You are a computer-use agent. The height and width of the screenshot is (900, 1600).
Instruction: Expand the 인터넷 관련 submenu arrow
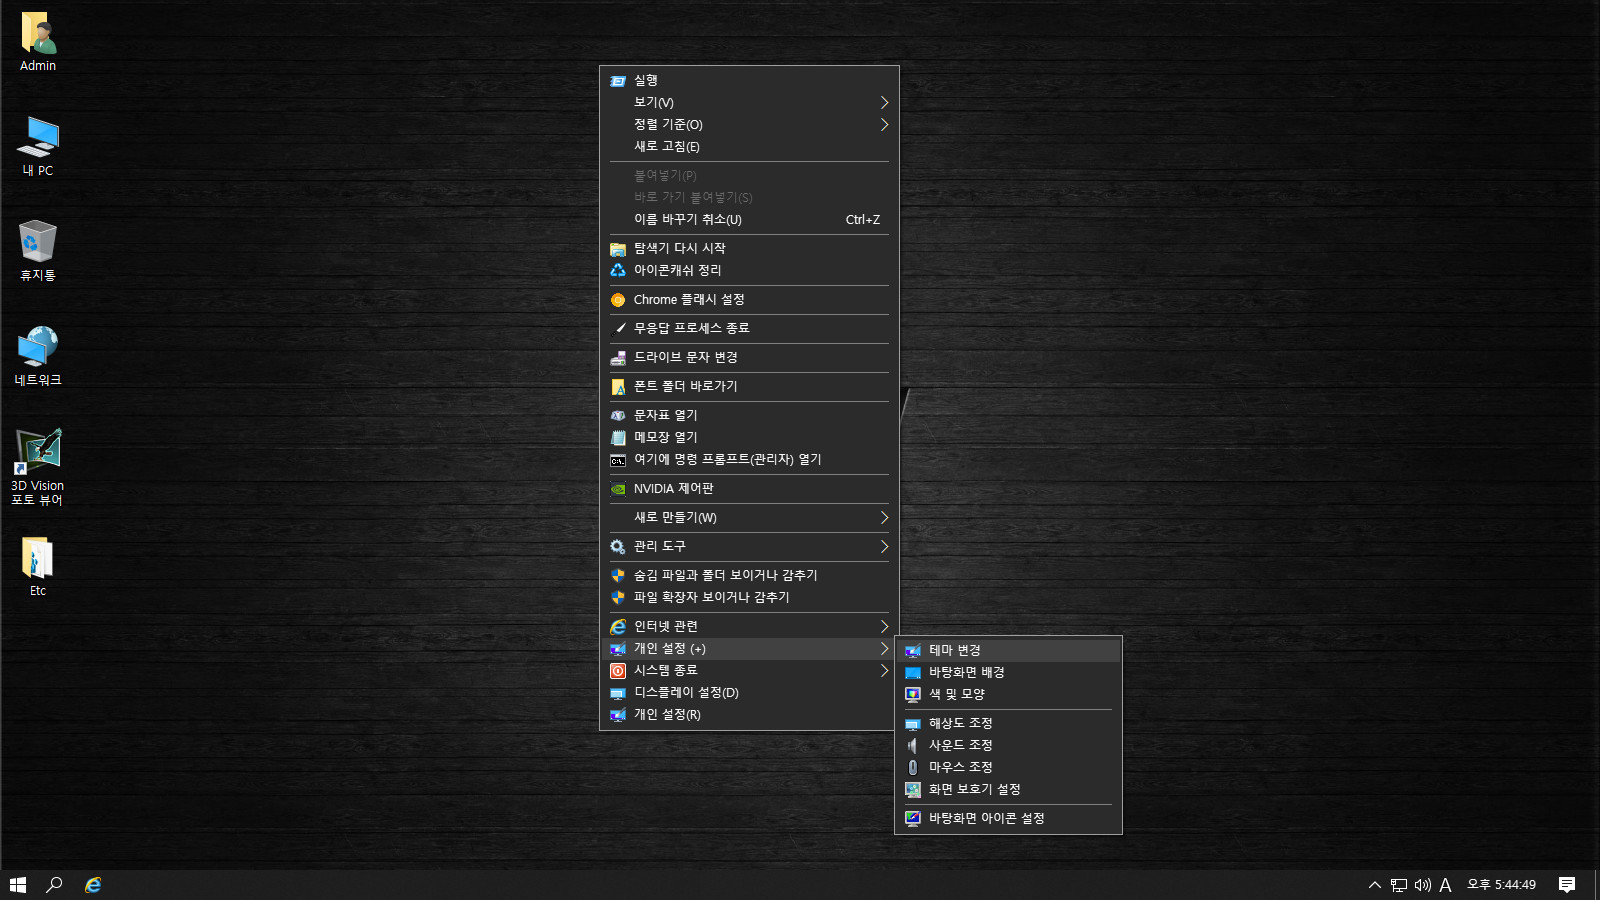884,626
